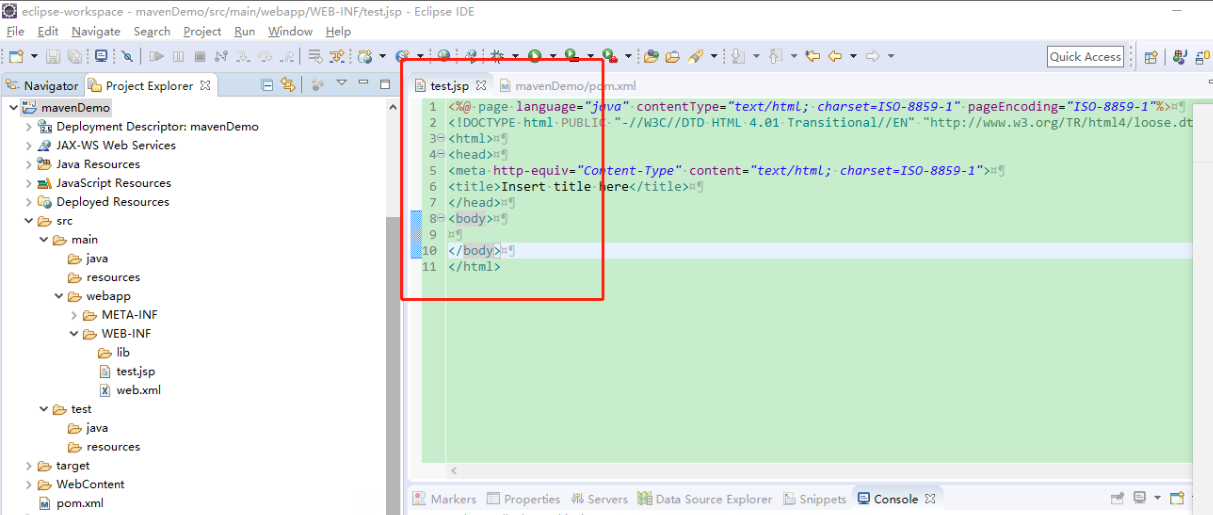1213x515 pixels.
Task: Open the Edit menu
Action: point(47,31)
